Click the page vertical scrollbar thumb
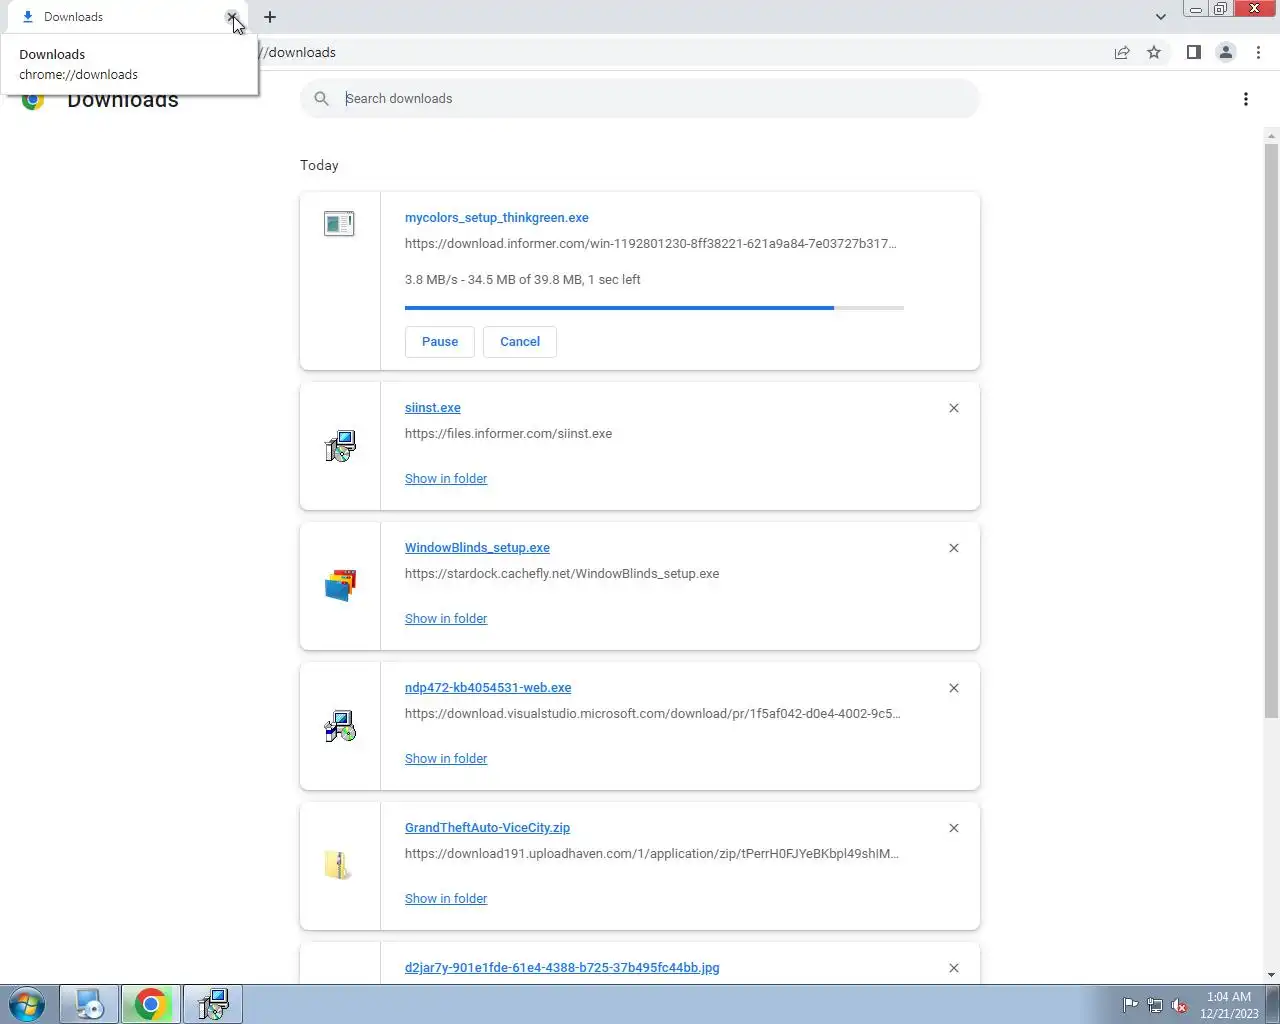 (1271, 430)
